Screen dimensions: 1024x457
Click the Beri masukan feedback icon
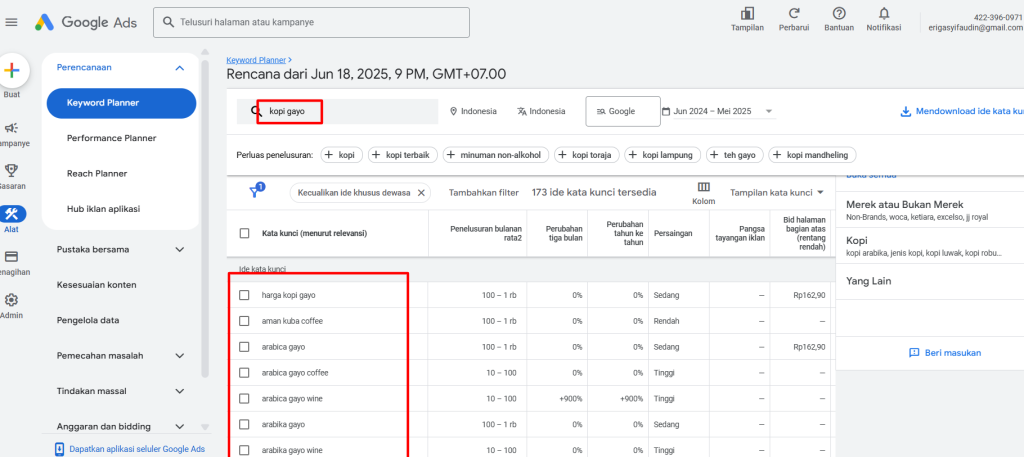(x=914, y=353)
